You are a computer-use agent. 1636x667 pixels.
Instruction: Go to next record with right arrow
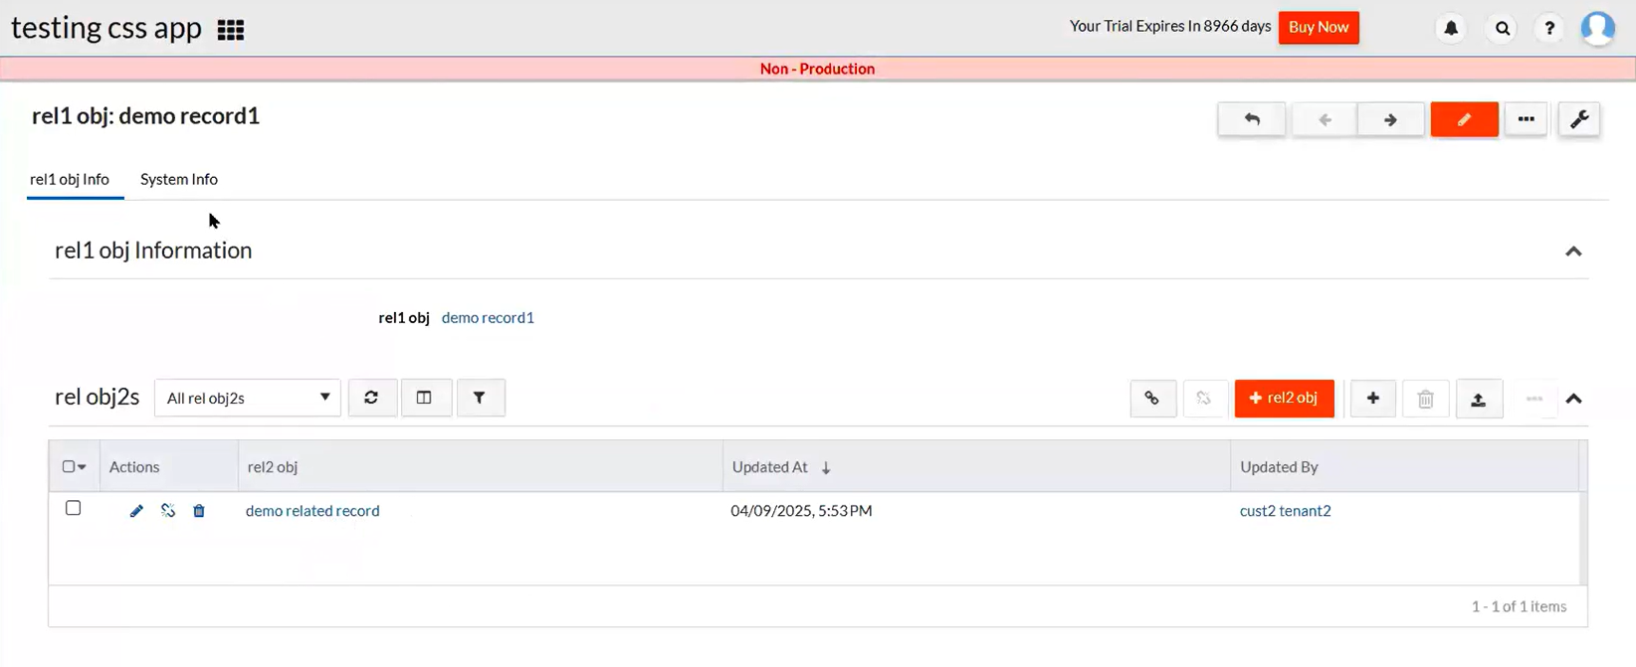coord(1390,120)
